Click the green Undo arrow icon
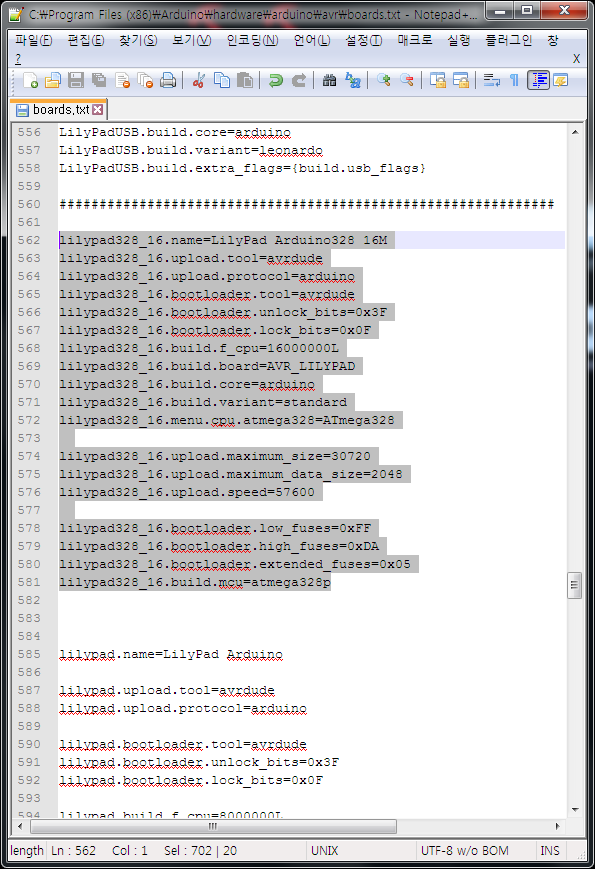Image resolution: width=595 pixels, height=869 pixels. click(275, 80)
